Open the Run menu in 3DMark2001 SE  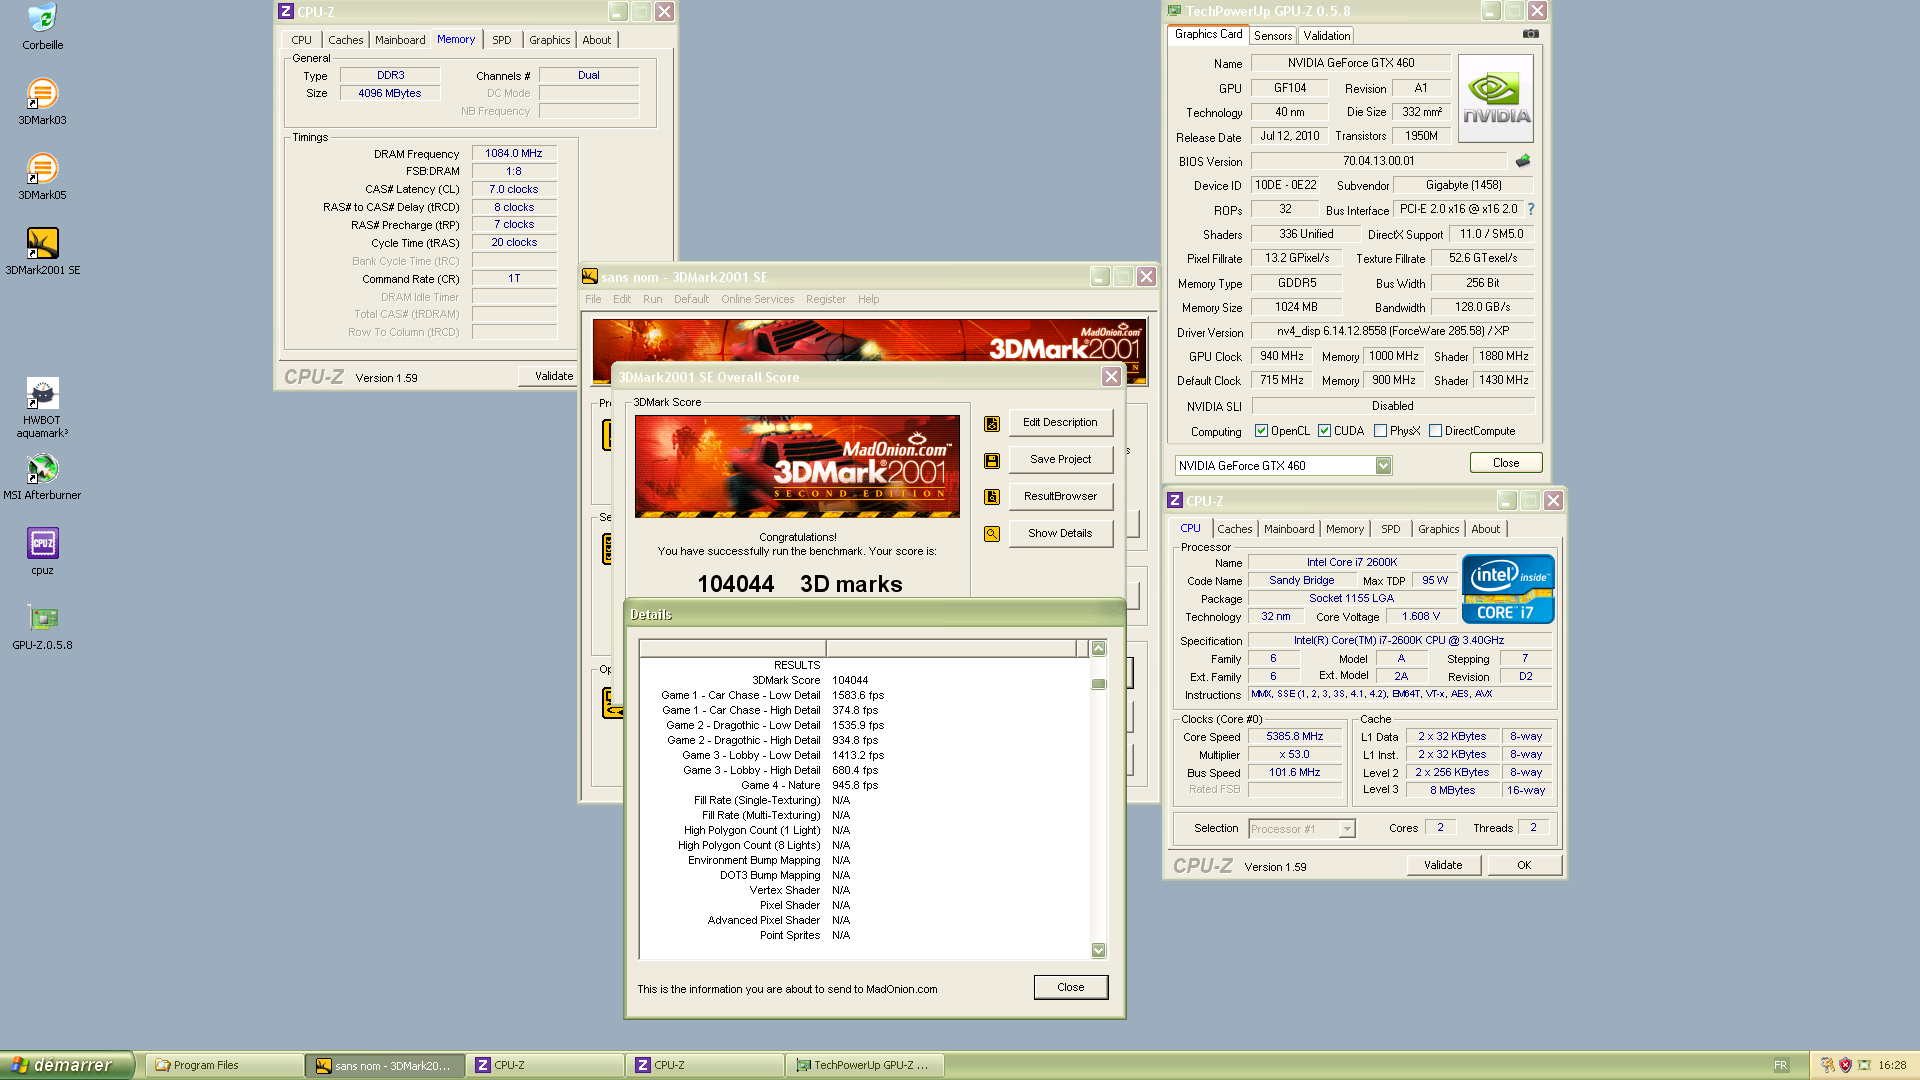[x=652, y=299]
